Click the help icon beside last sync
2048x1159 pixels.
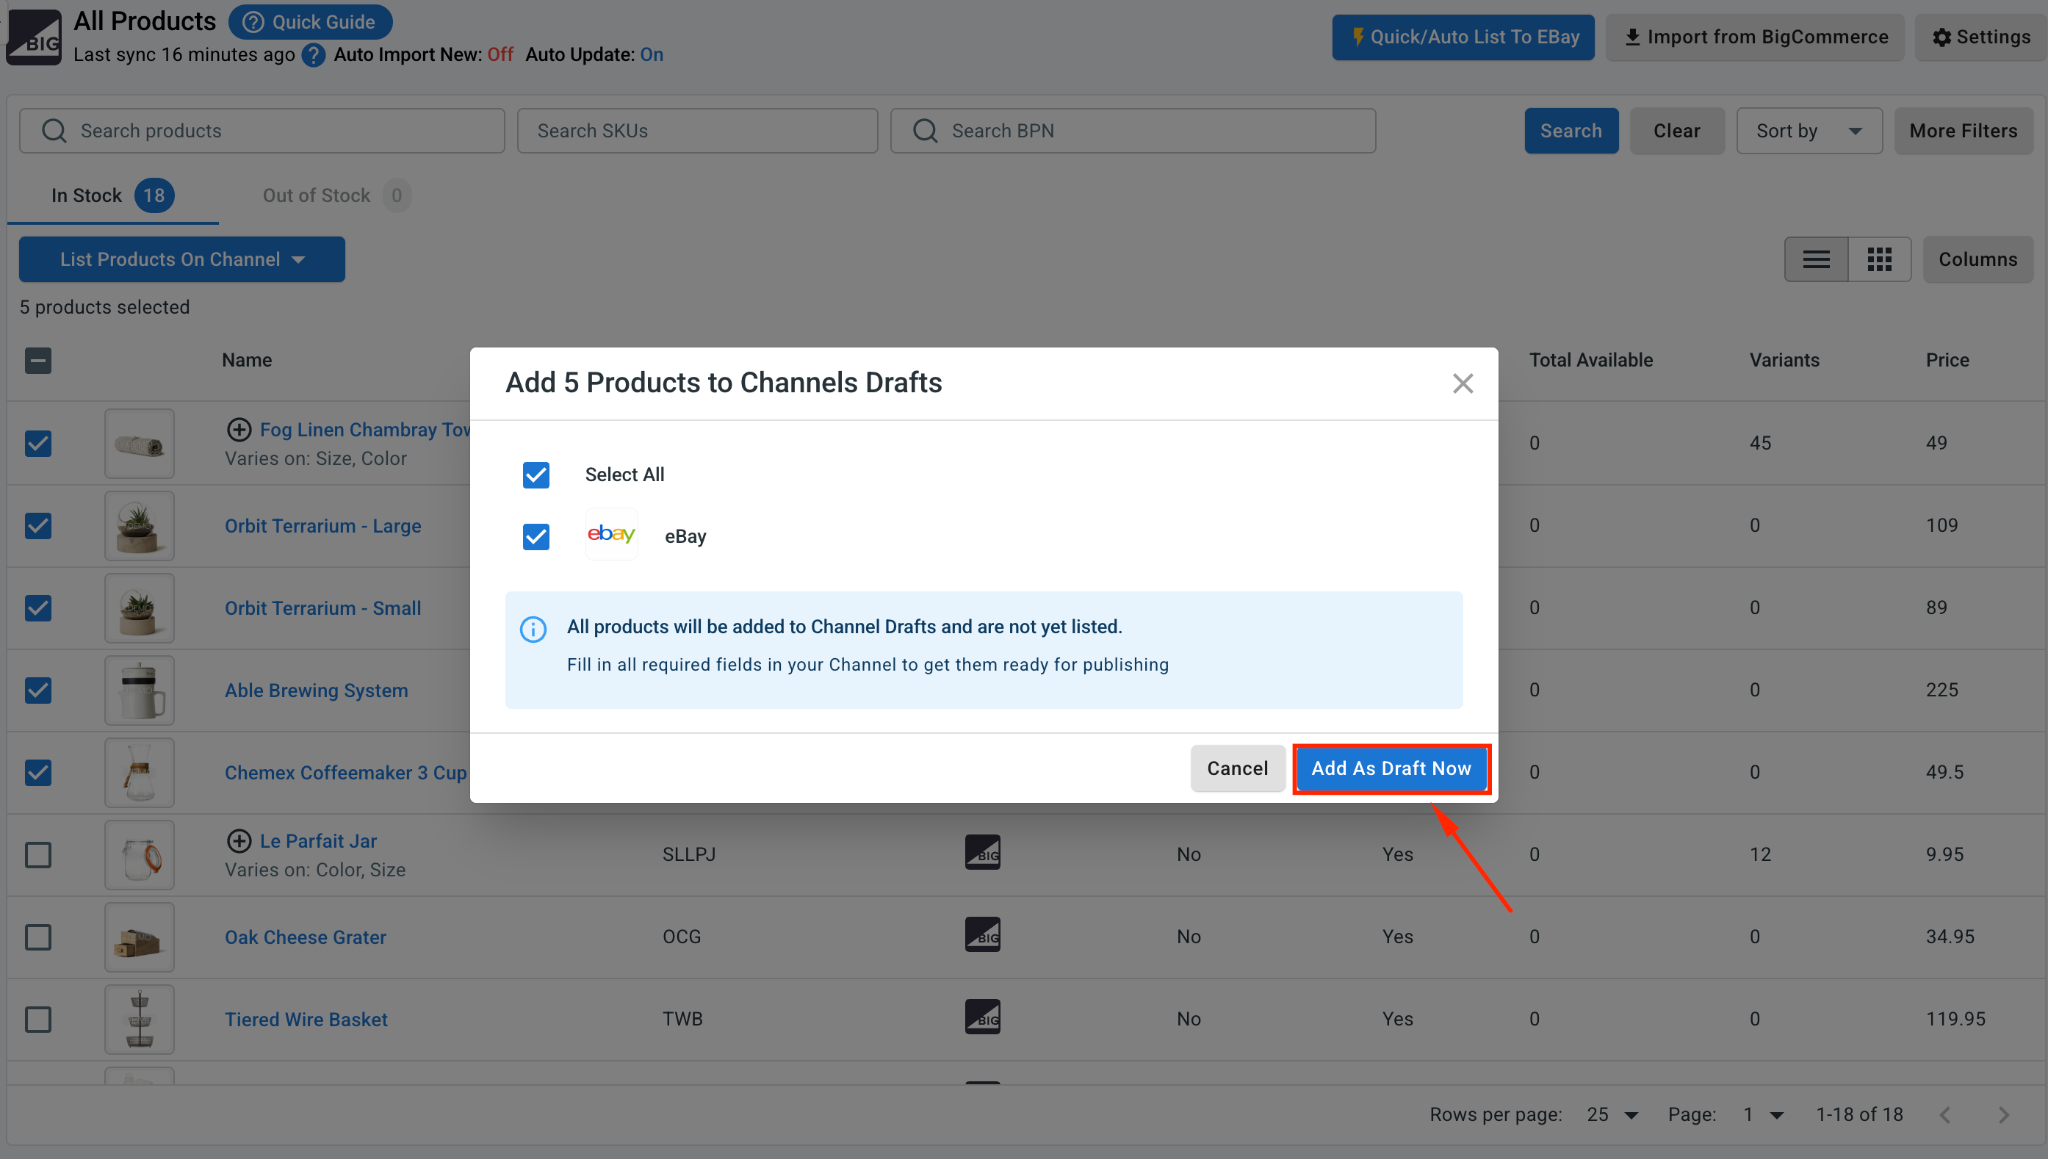click(x=314, y=55)
